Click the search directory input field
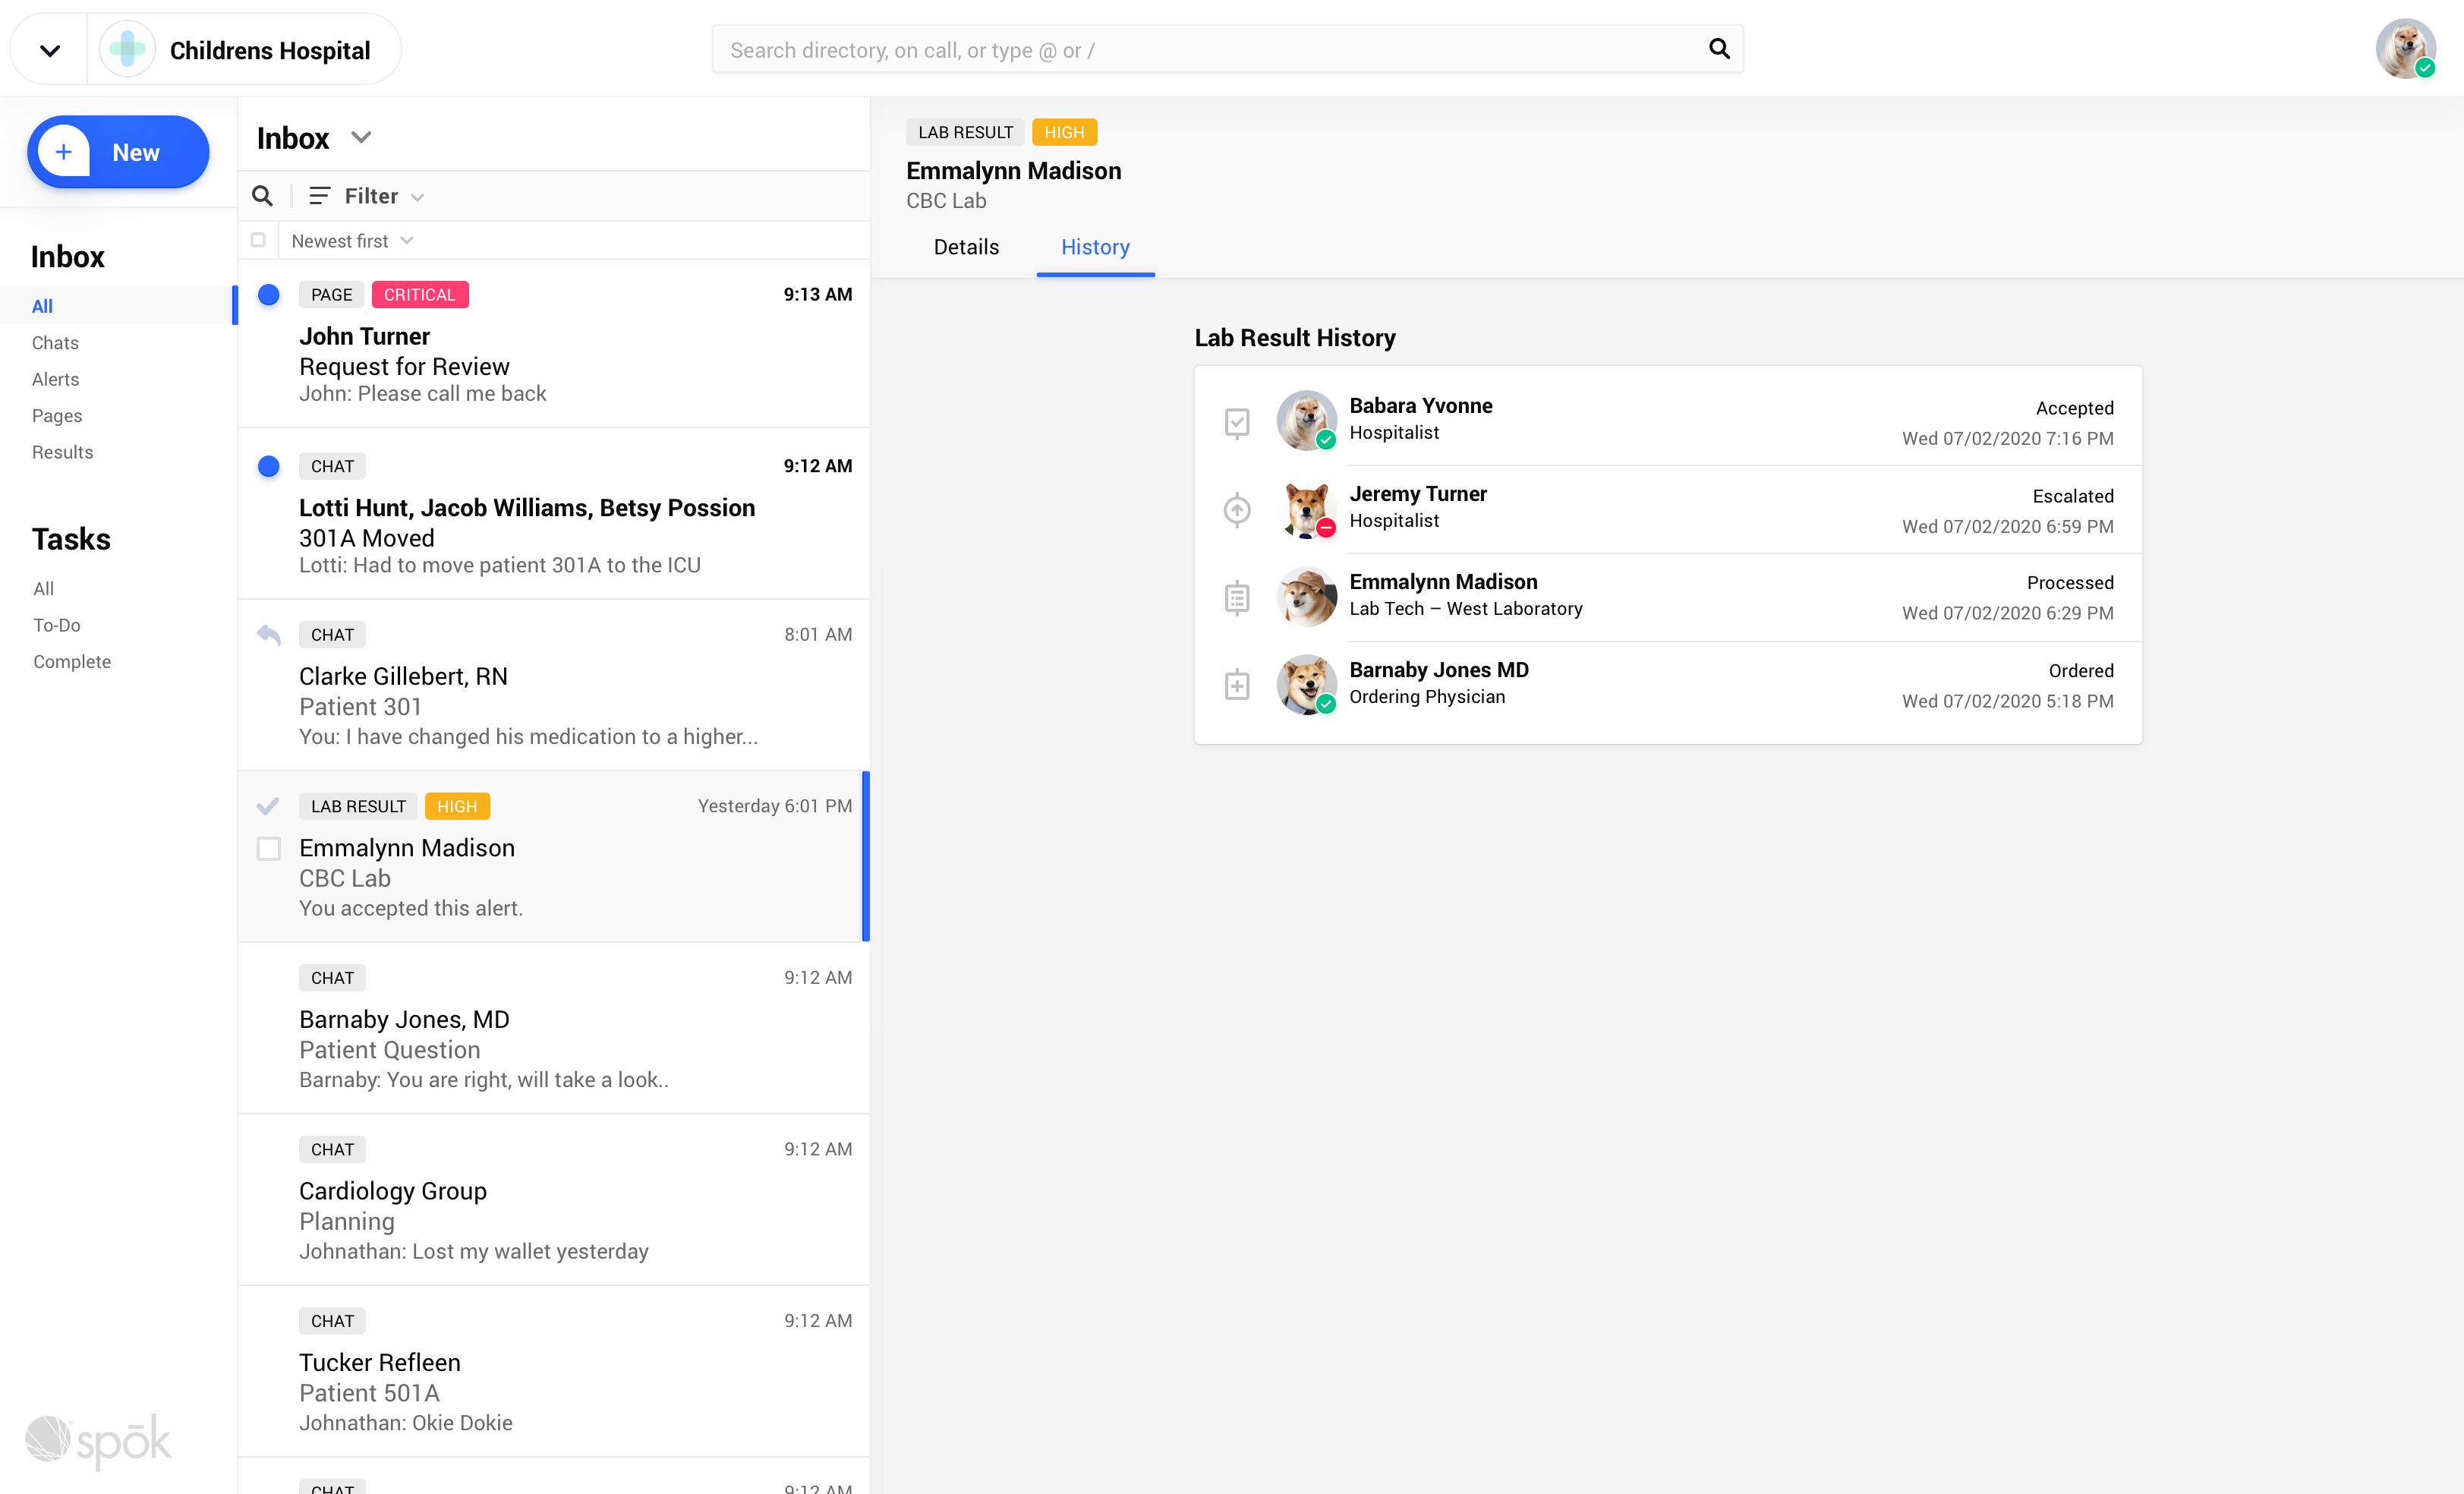The image size is (2464, 1494). click(1227, 49)
